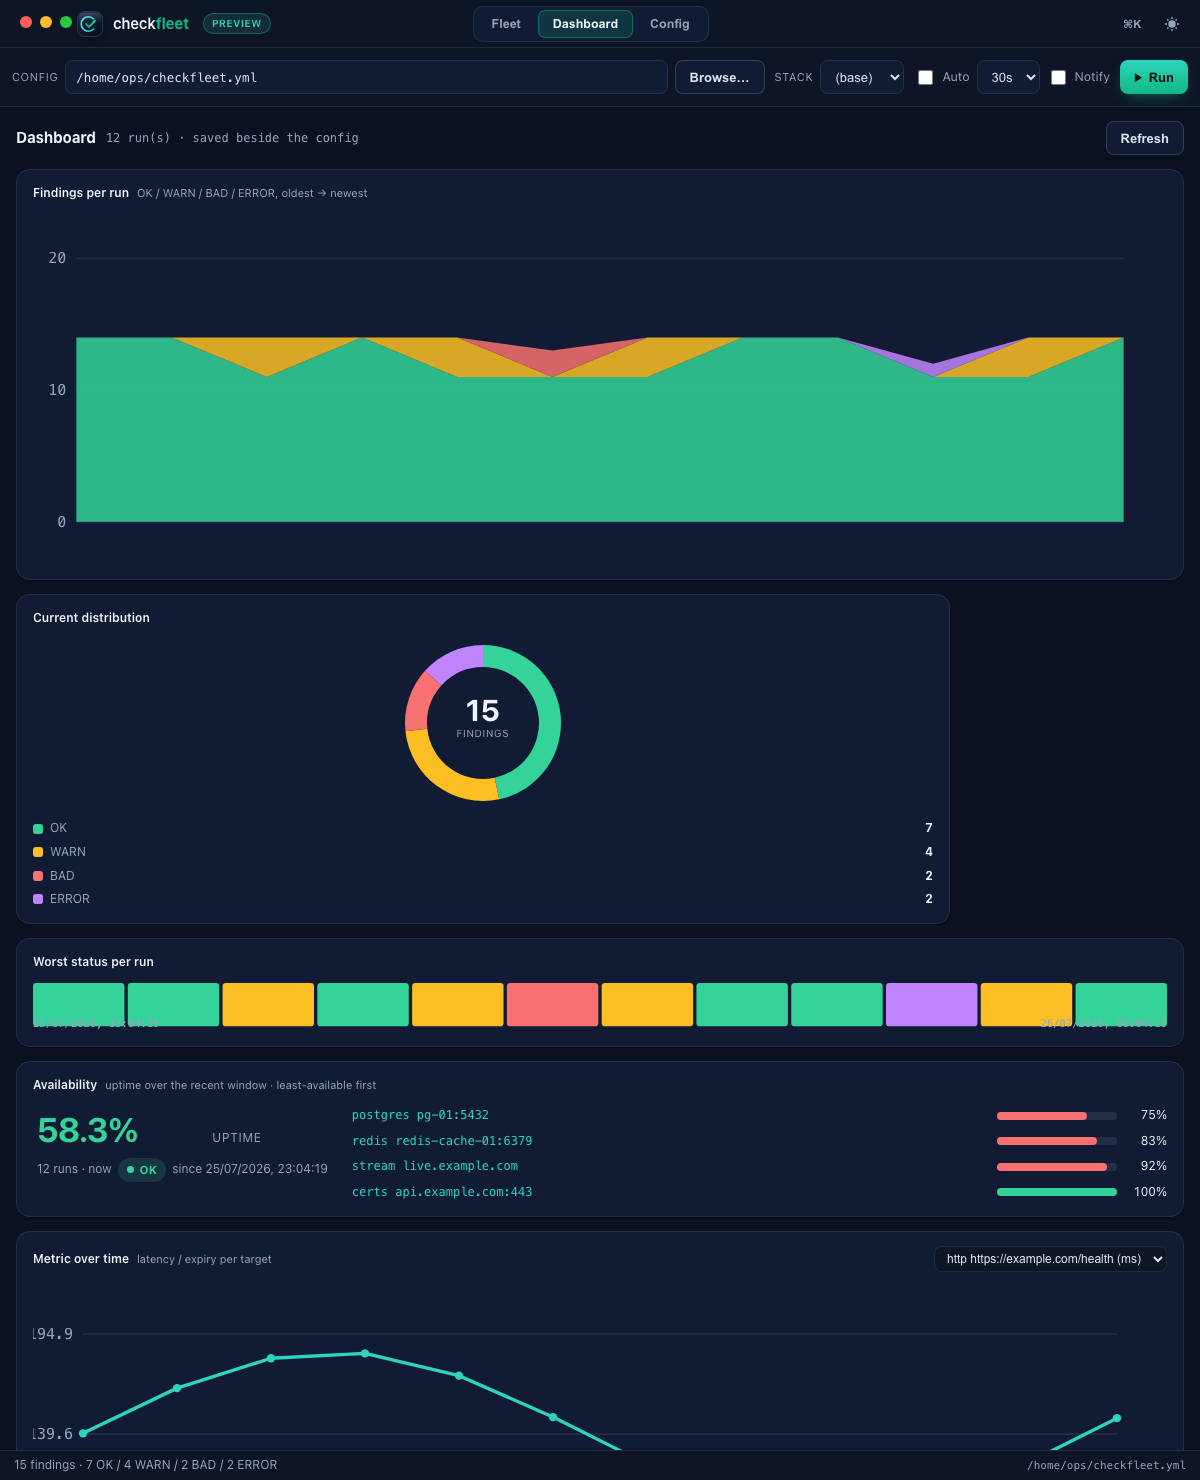Click the WARN legend yellow swatch
The image size is (1200, 1480).
[38, 852]
